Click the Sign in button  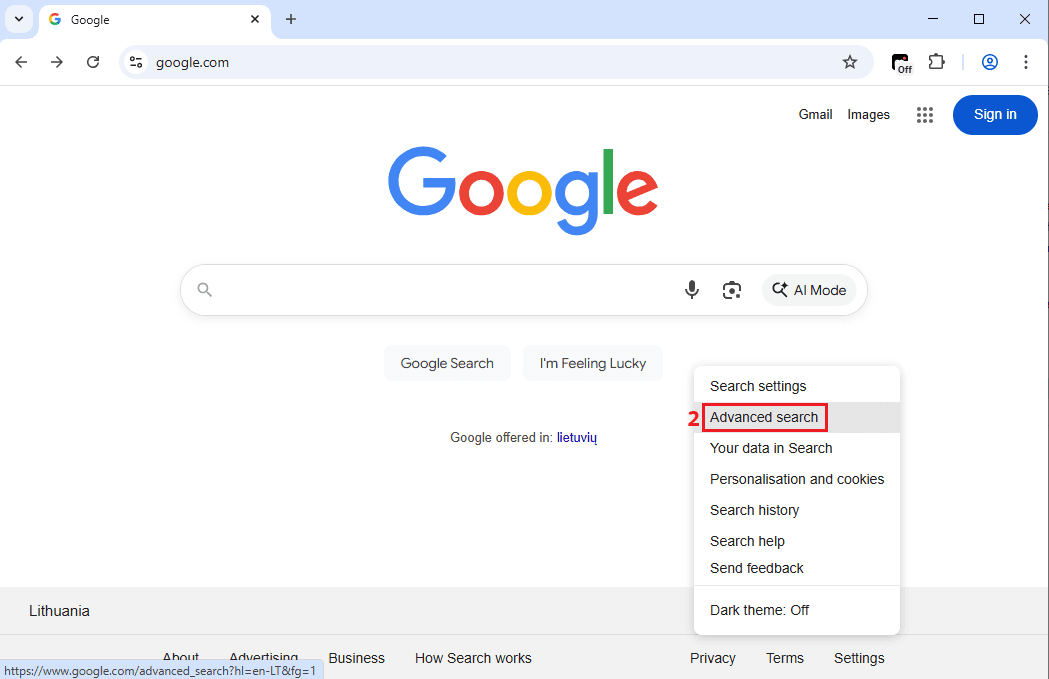[x=994, y=115]
